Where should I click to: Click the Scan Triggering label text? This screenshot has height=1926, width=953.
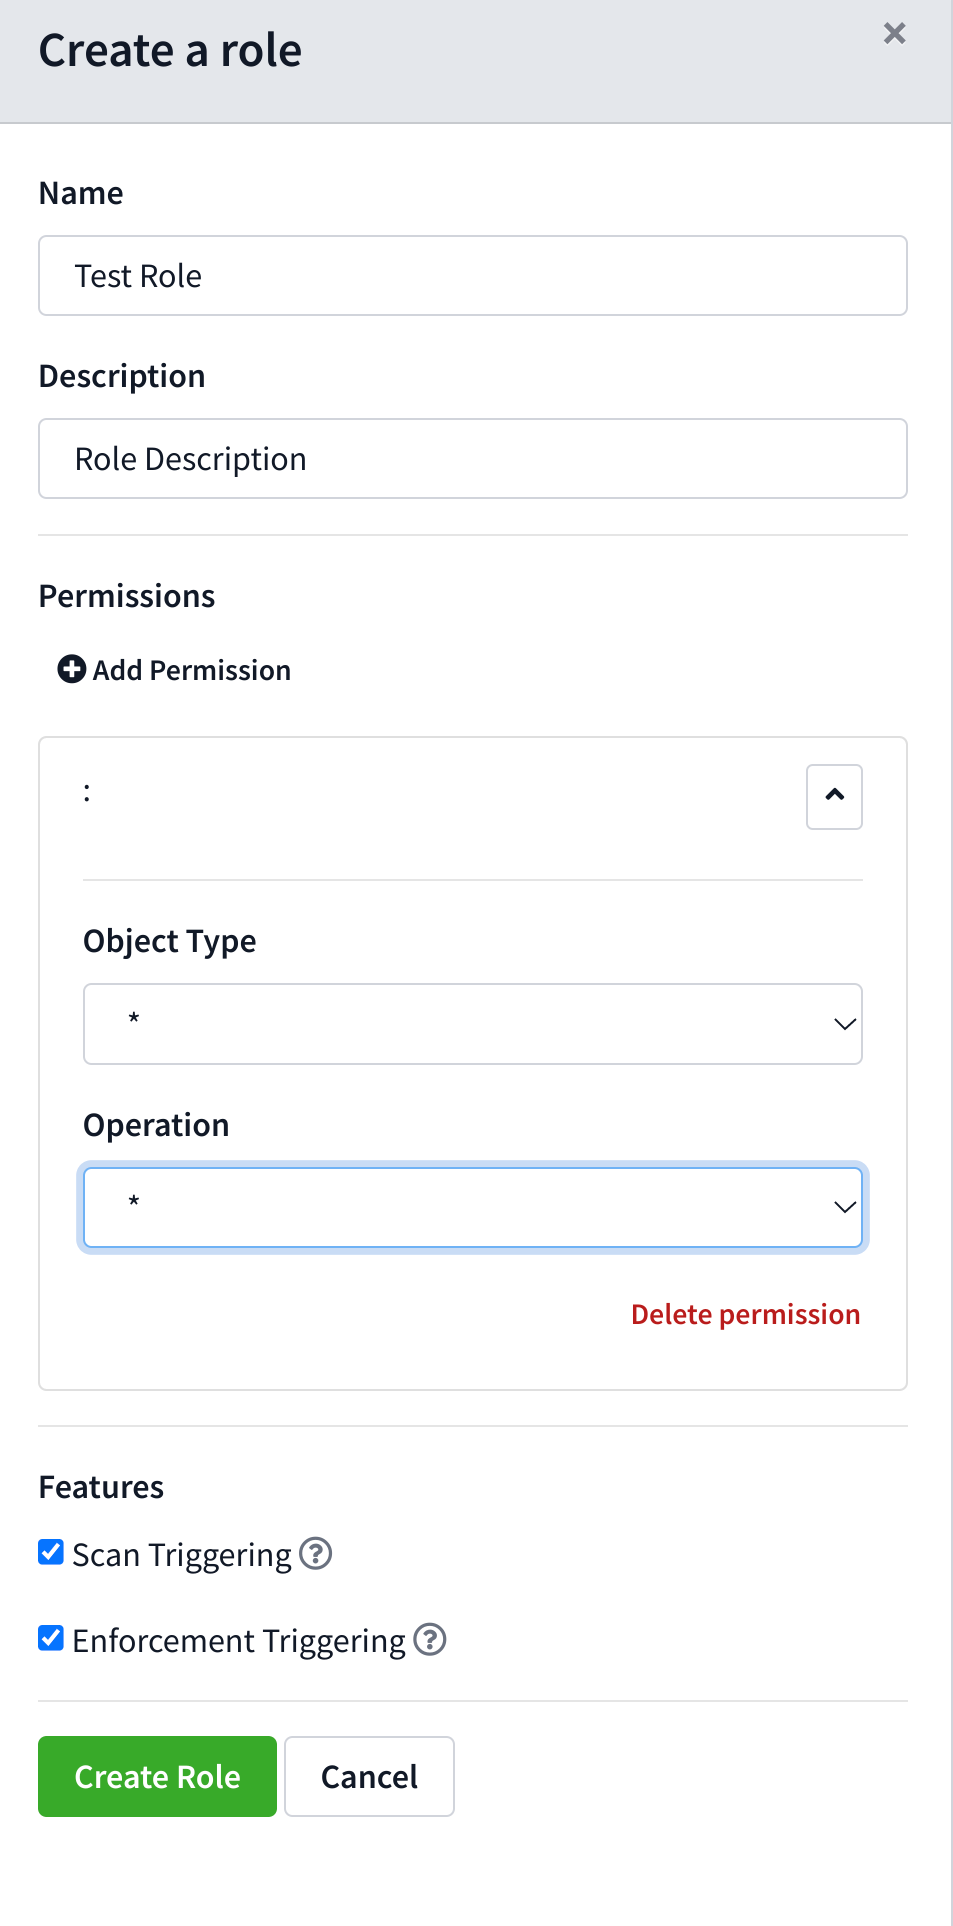[x=182, y=1555]
